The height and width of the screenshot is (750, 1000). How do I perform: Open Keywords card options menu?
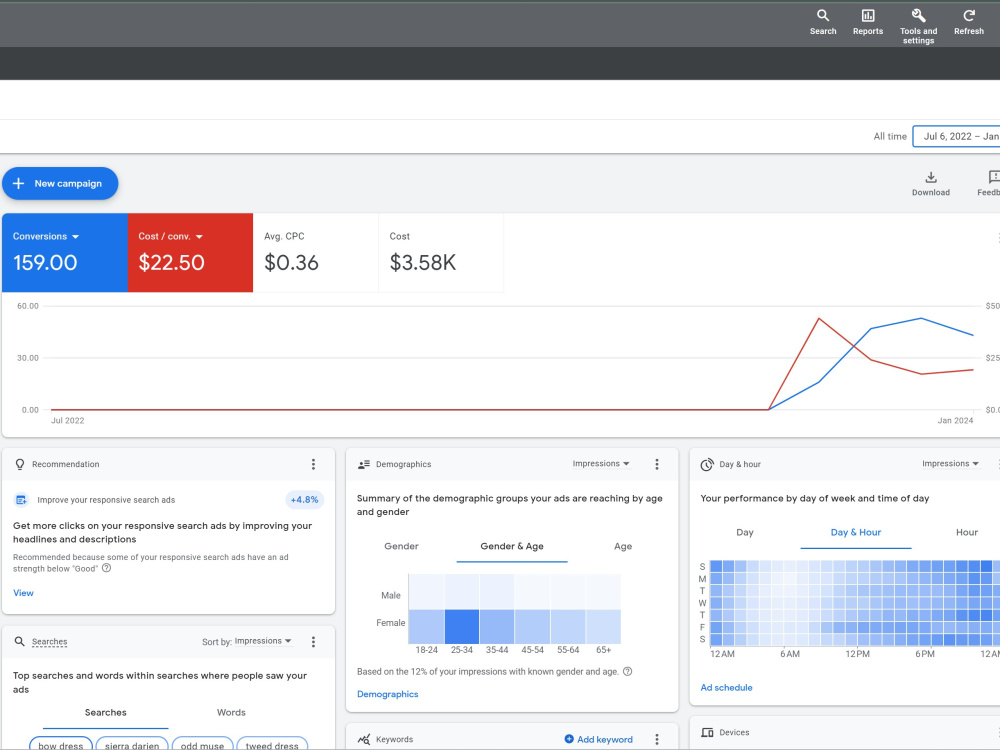(x=657, y=740)
